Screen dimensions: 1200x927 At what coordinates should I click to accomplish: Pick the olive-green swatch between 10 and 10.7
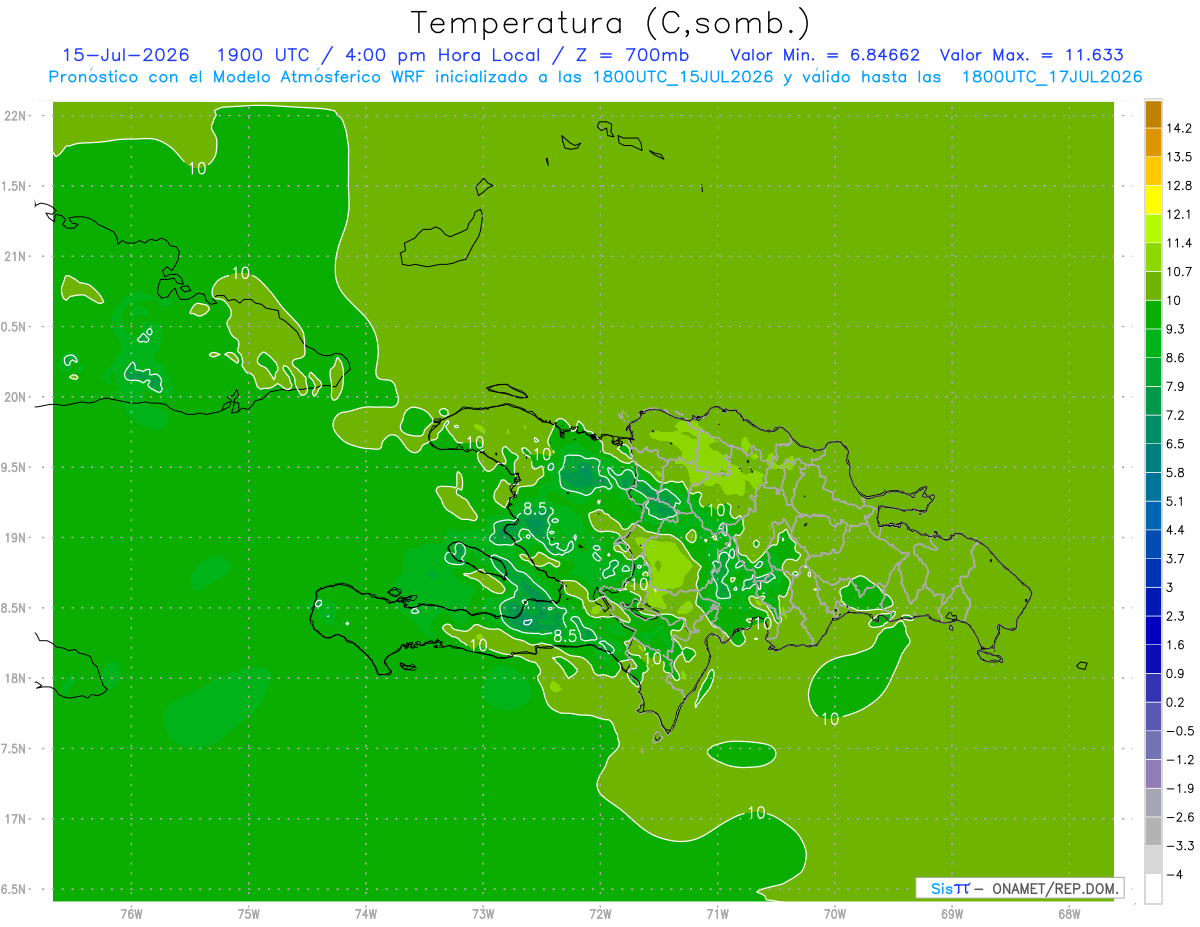[x=1153, y=286]
